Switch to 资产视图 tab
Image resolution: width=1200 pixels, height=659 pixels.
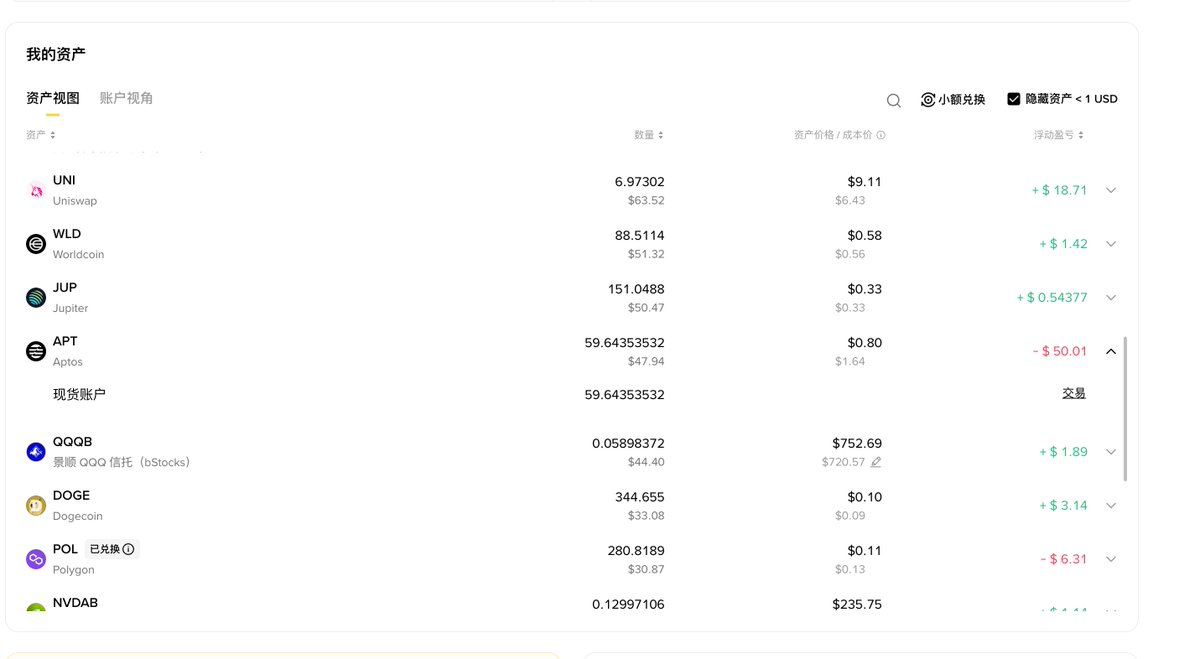click(53, 98)
